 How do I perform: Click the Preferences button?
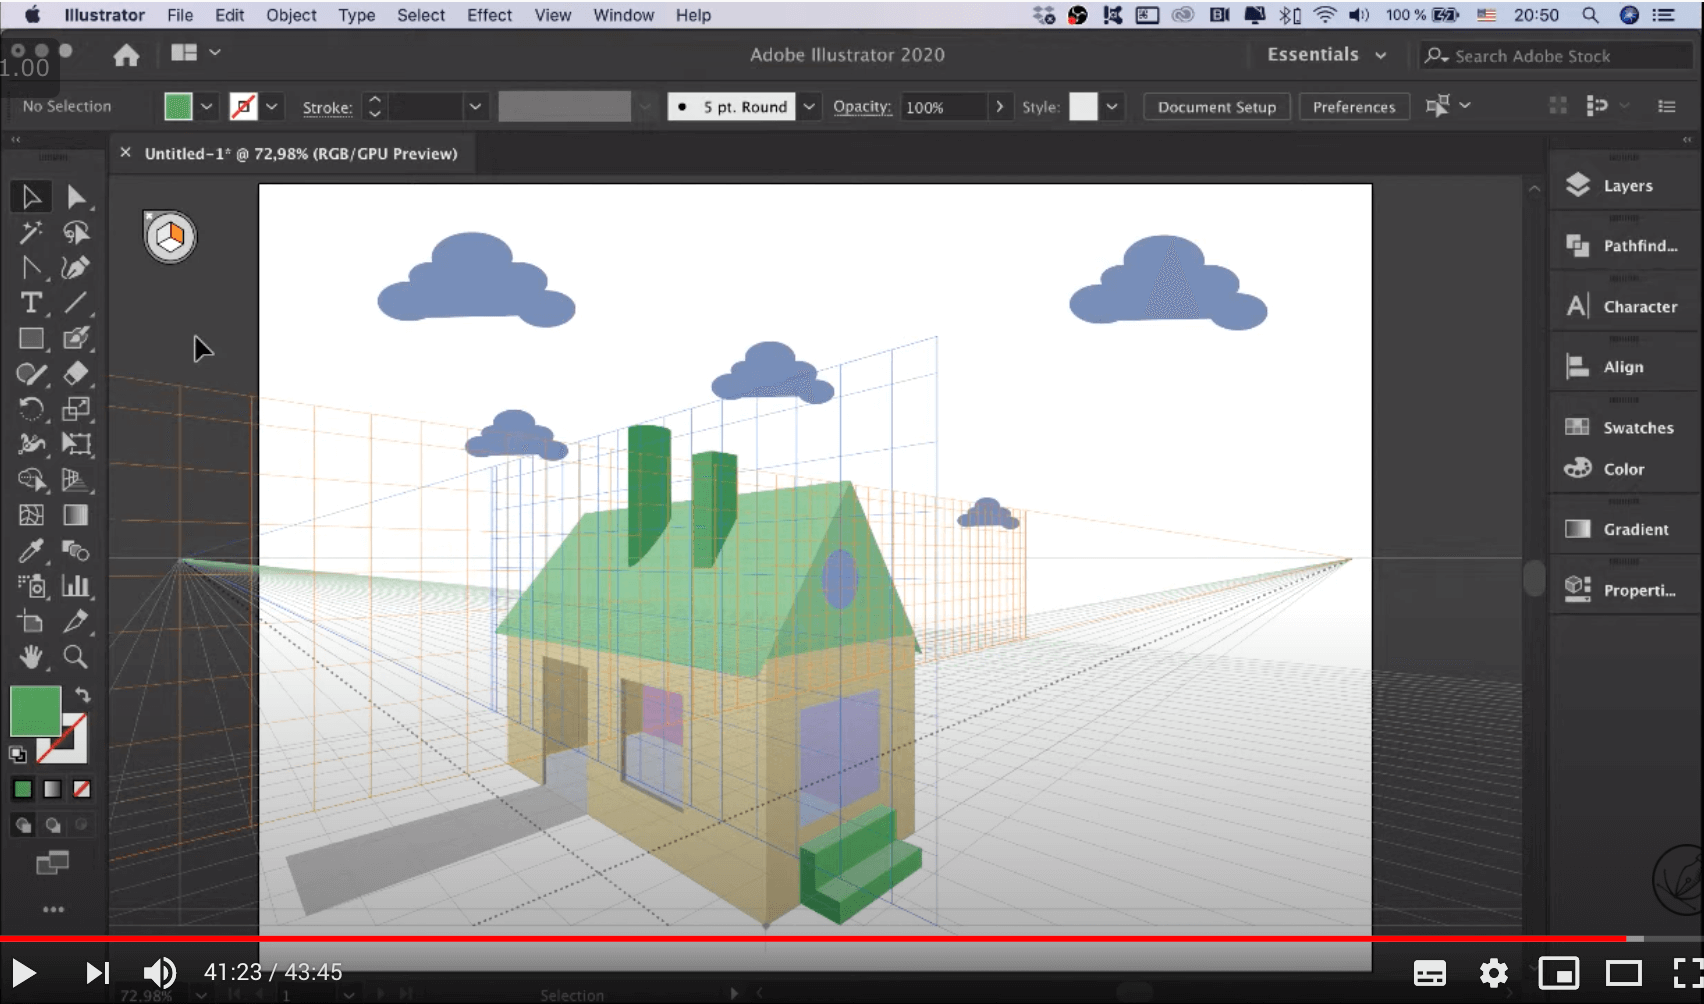coord(1353,107)
